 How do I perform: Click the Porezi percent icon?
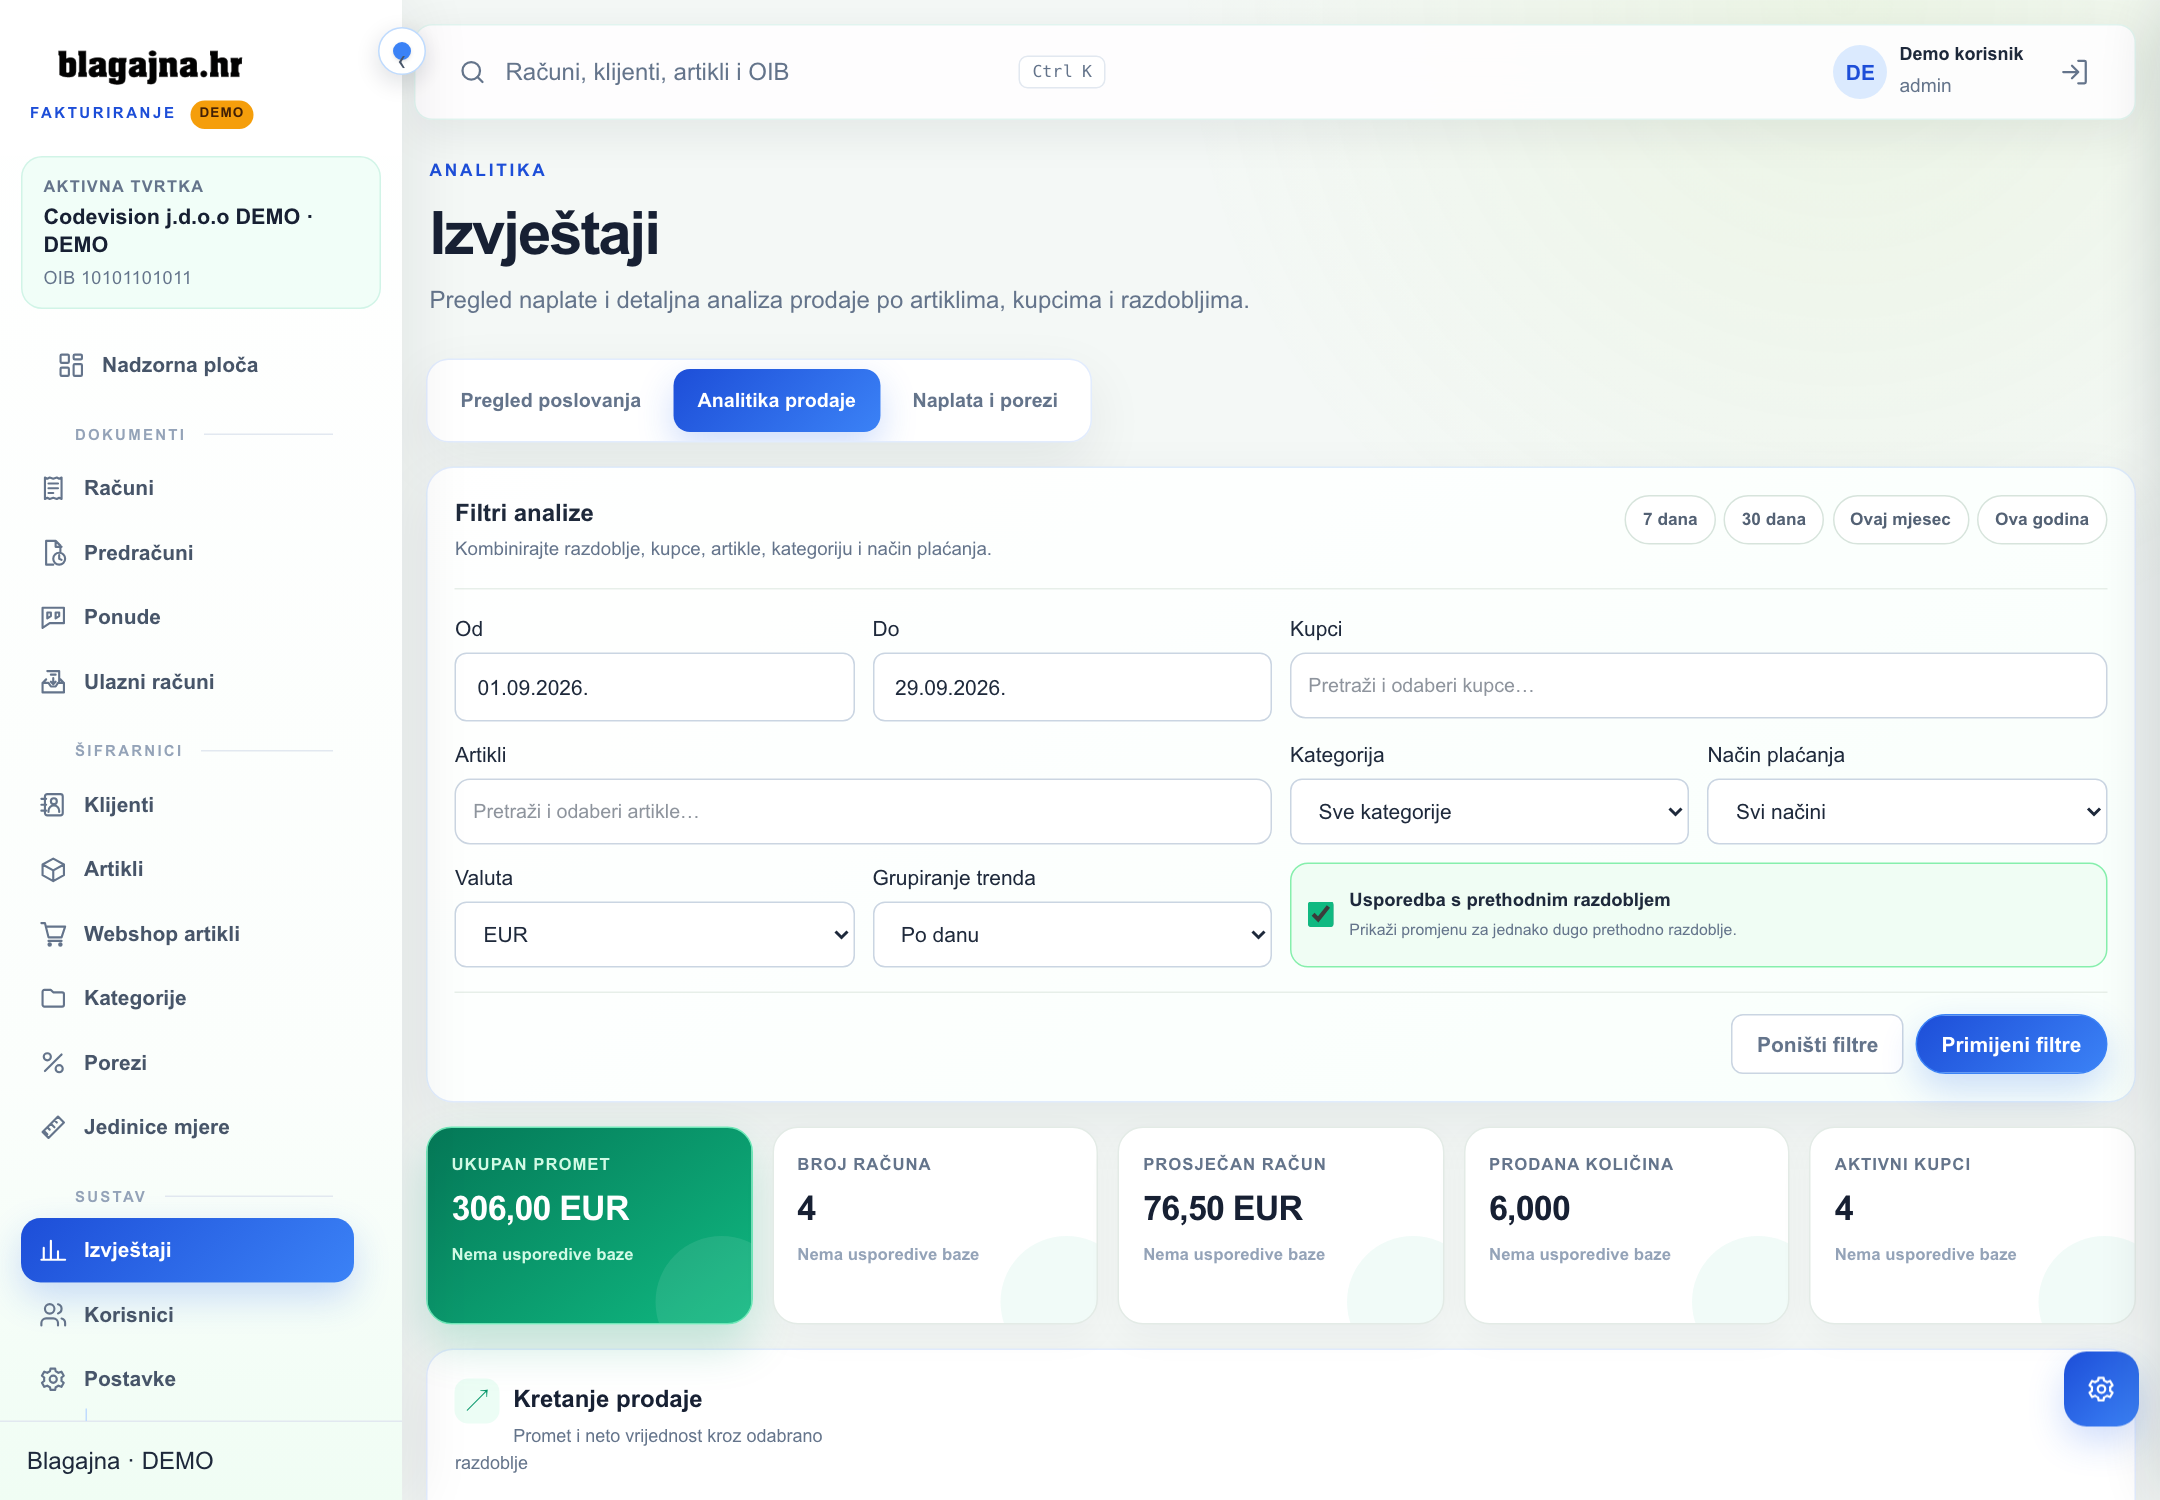click(53, 1063)
